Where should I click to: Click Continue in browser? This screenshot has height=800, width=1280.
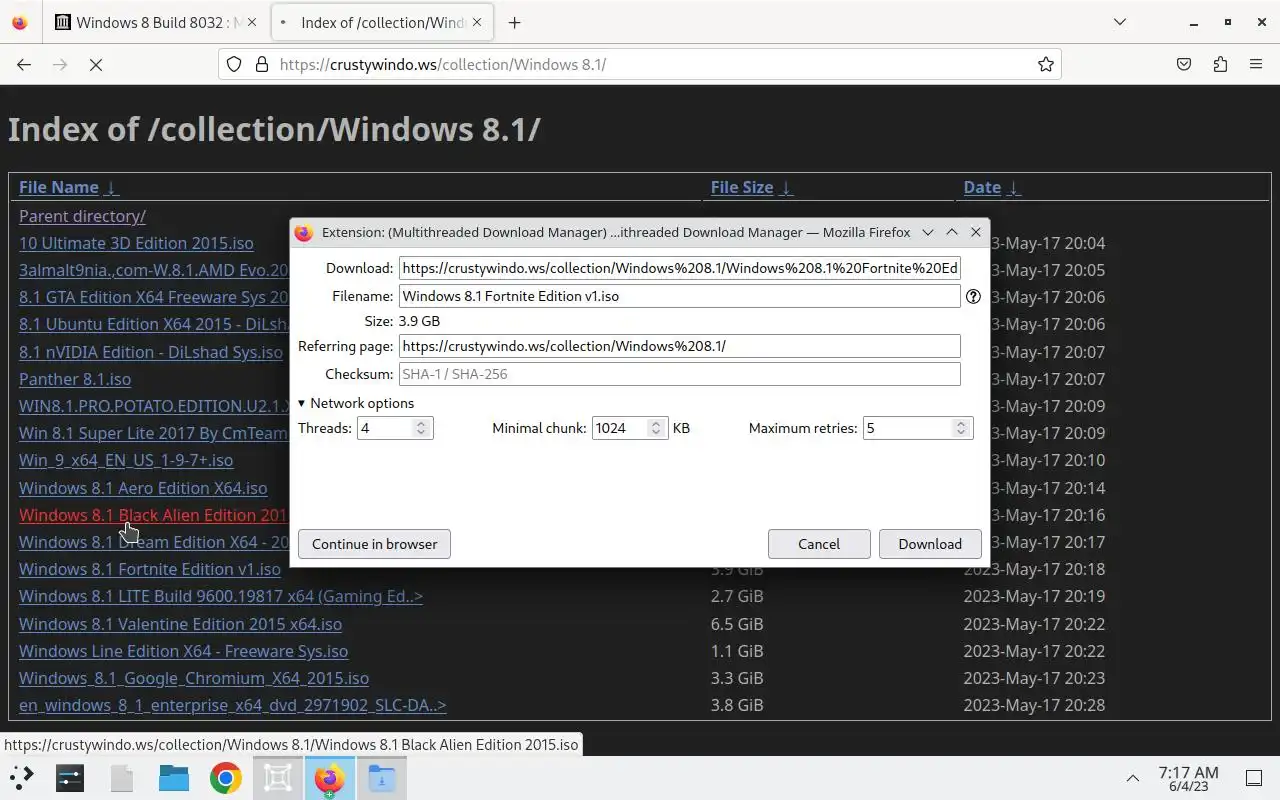[x=374, y=544]
